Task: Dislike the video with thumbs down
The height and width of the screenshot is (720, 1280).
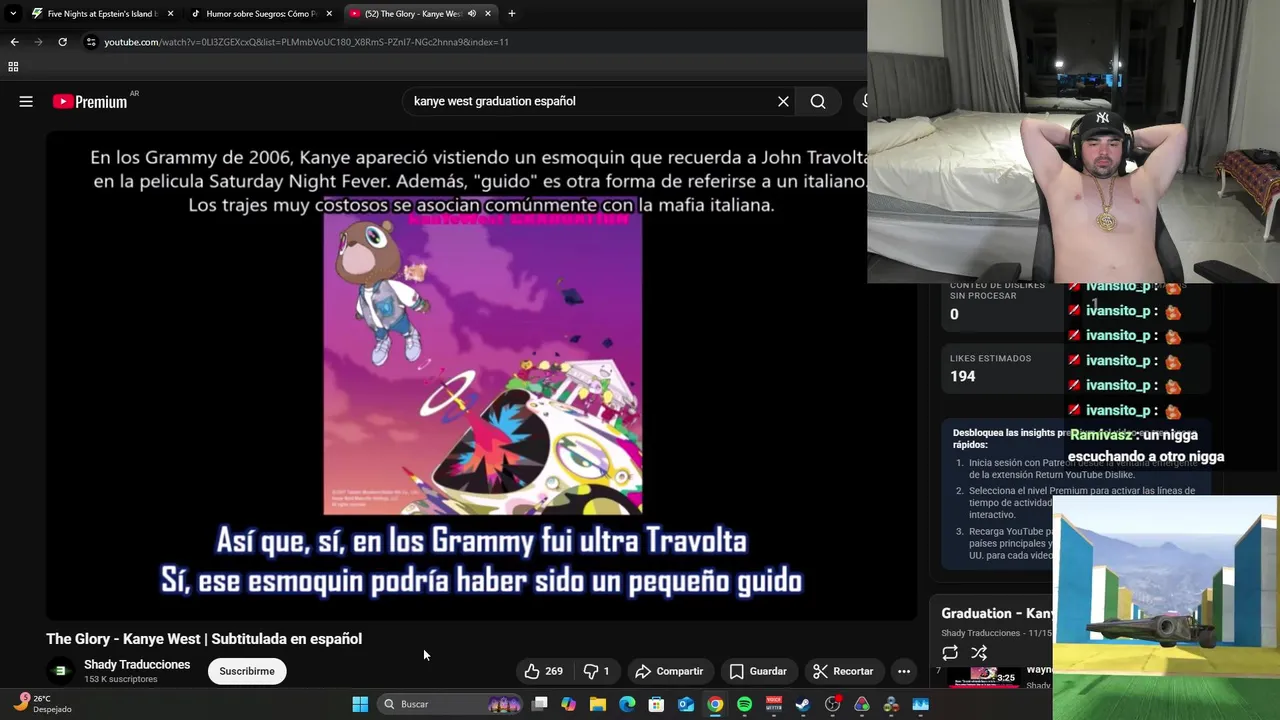Action: (x=596, y=671)
